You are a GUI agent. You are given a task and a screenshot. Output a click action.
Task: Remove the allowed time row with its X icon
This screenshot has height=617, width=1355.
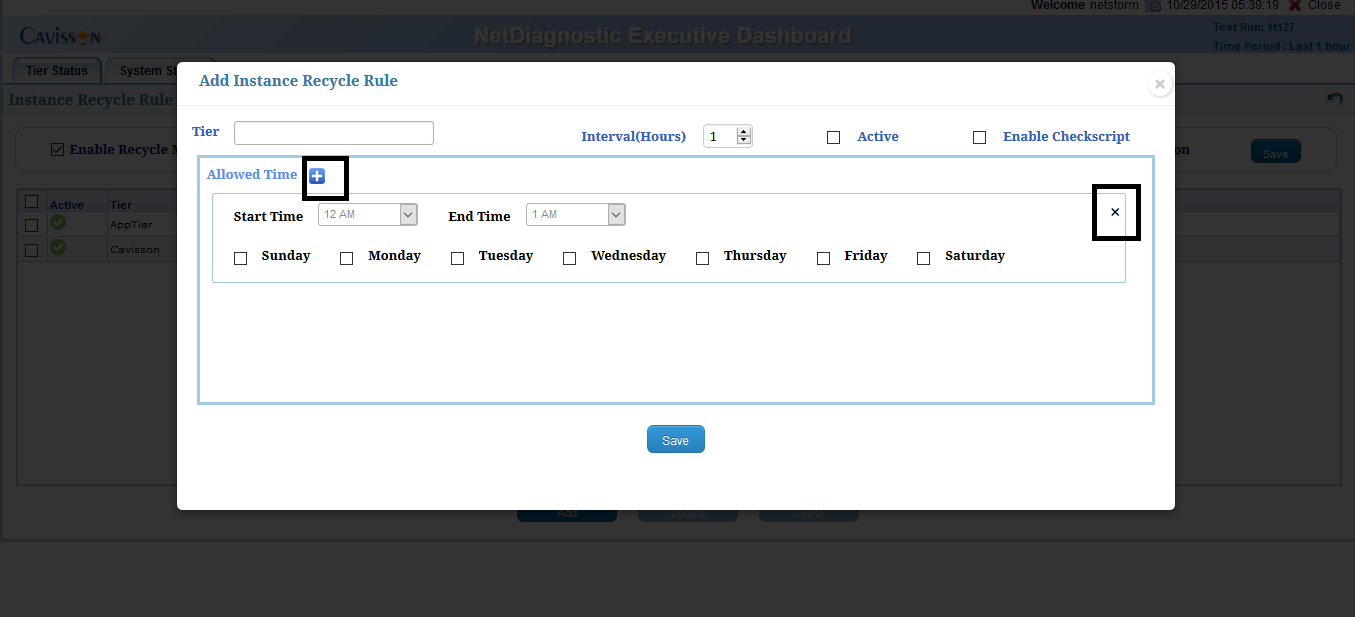1115,212
